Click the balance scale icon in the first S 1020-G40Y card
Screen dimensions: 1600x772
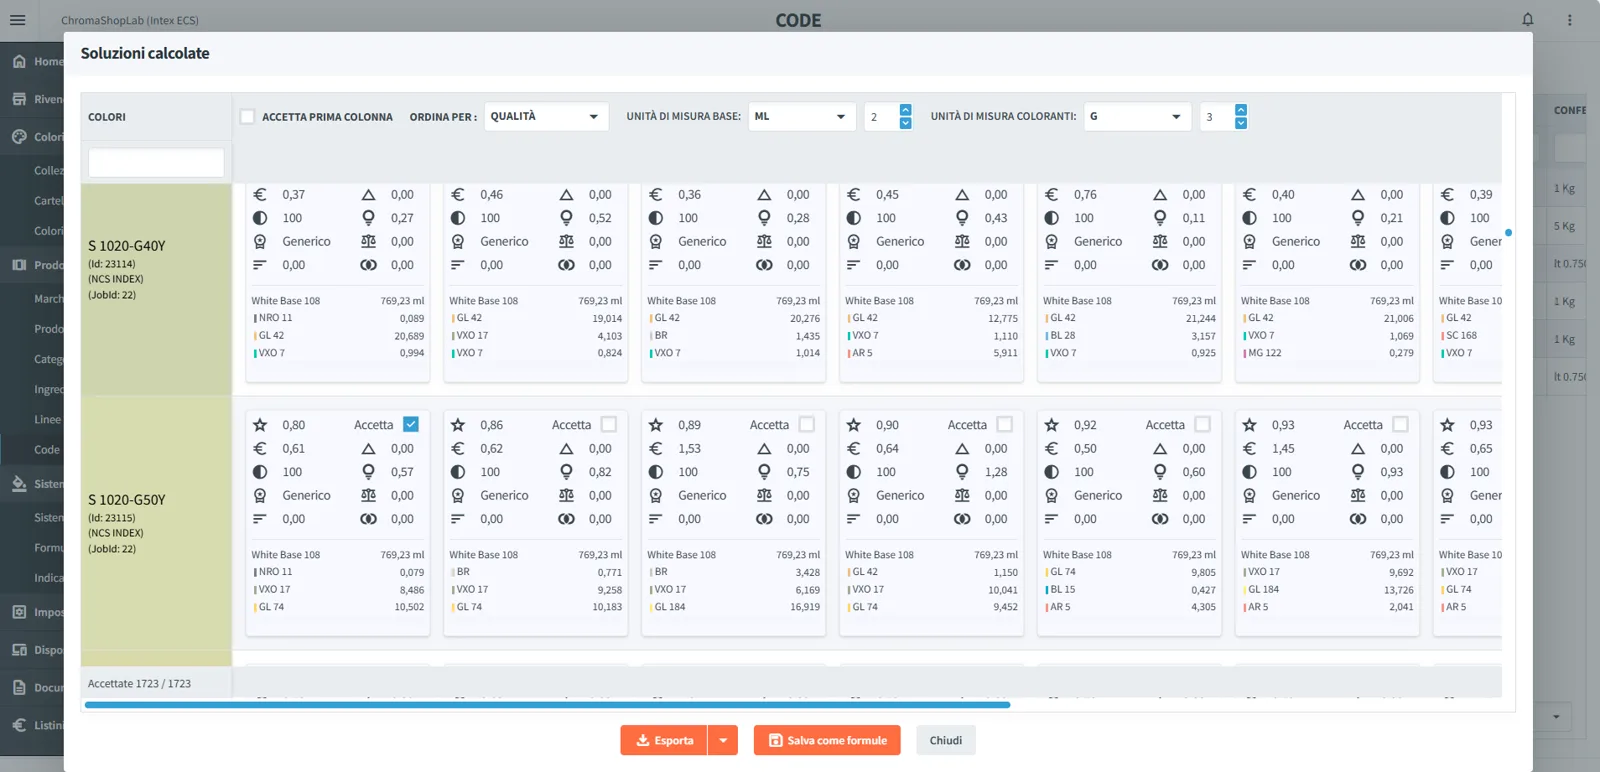[x=368, y=242]
